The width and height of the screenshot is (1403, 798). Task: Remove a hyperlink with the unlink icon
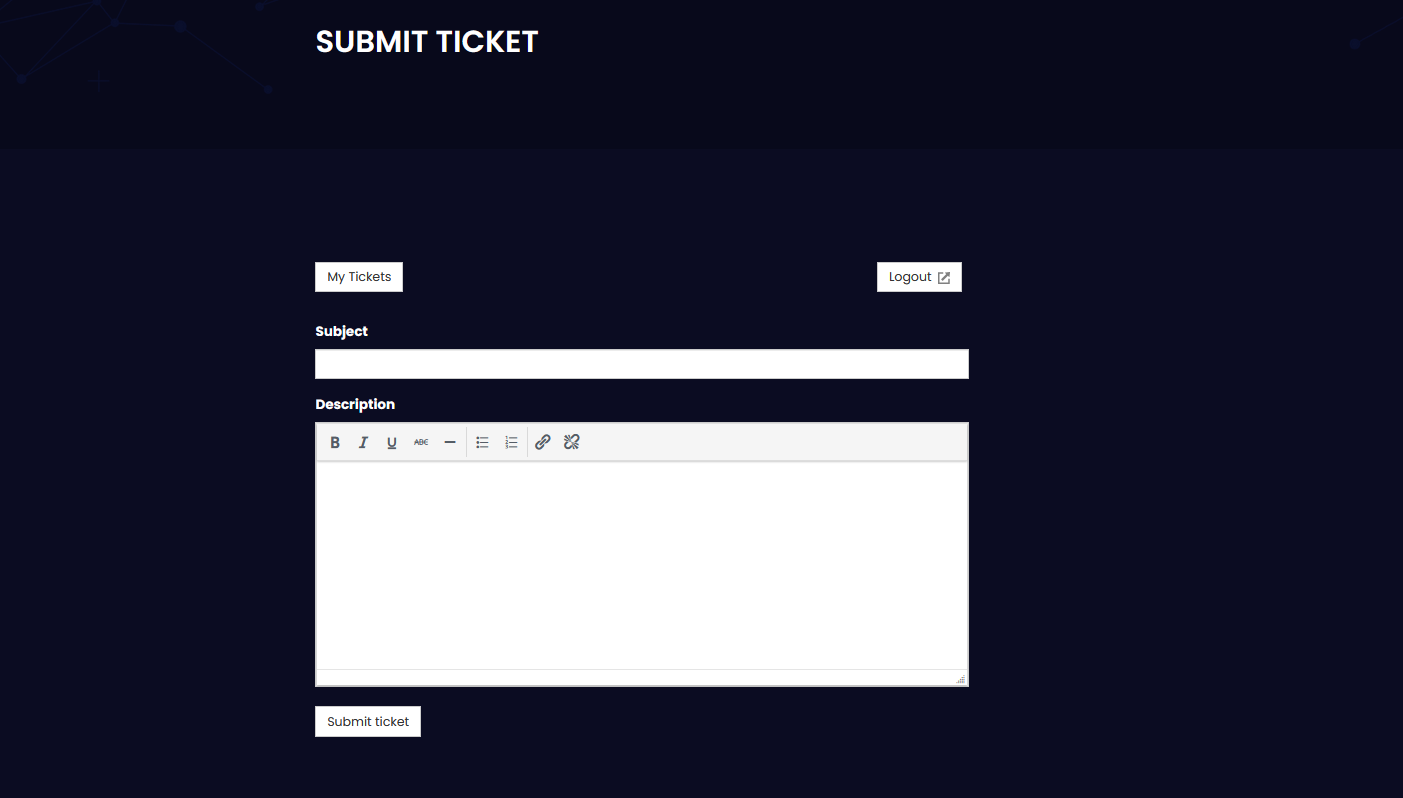[571, 441]
